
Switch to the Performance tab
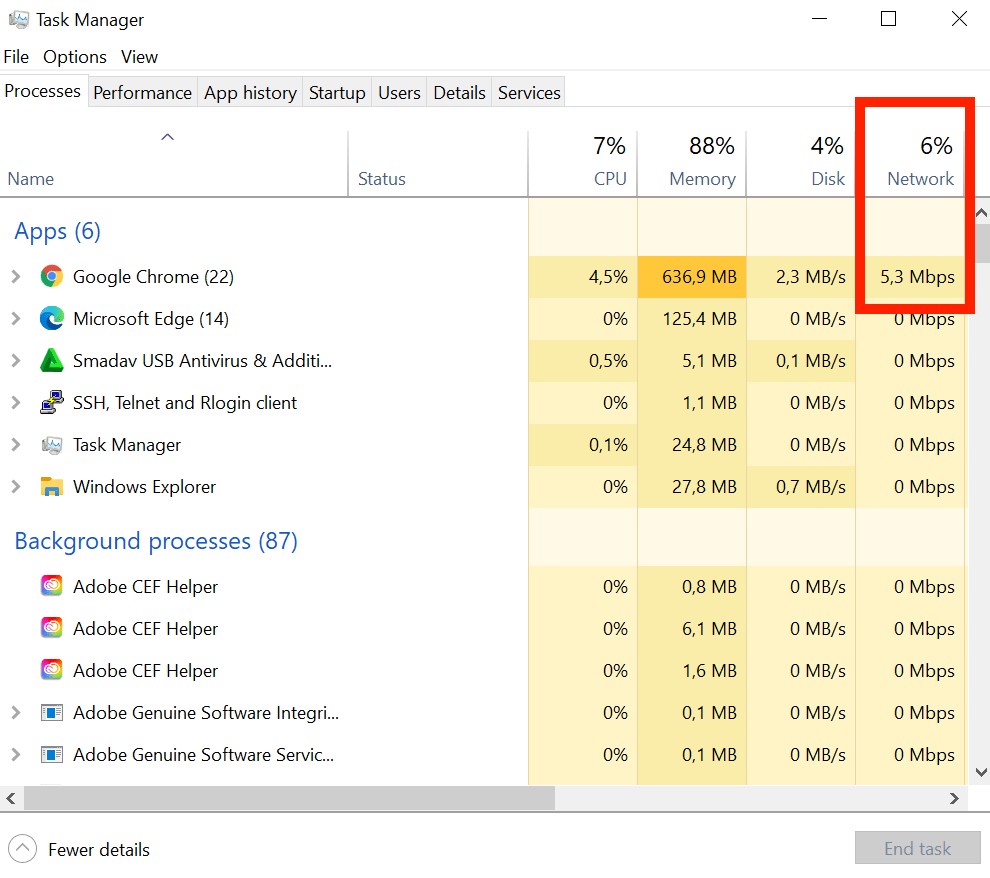(143, 93)
